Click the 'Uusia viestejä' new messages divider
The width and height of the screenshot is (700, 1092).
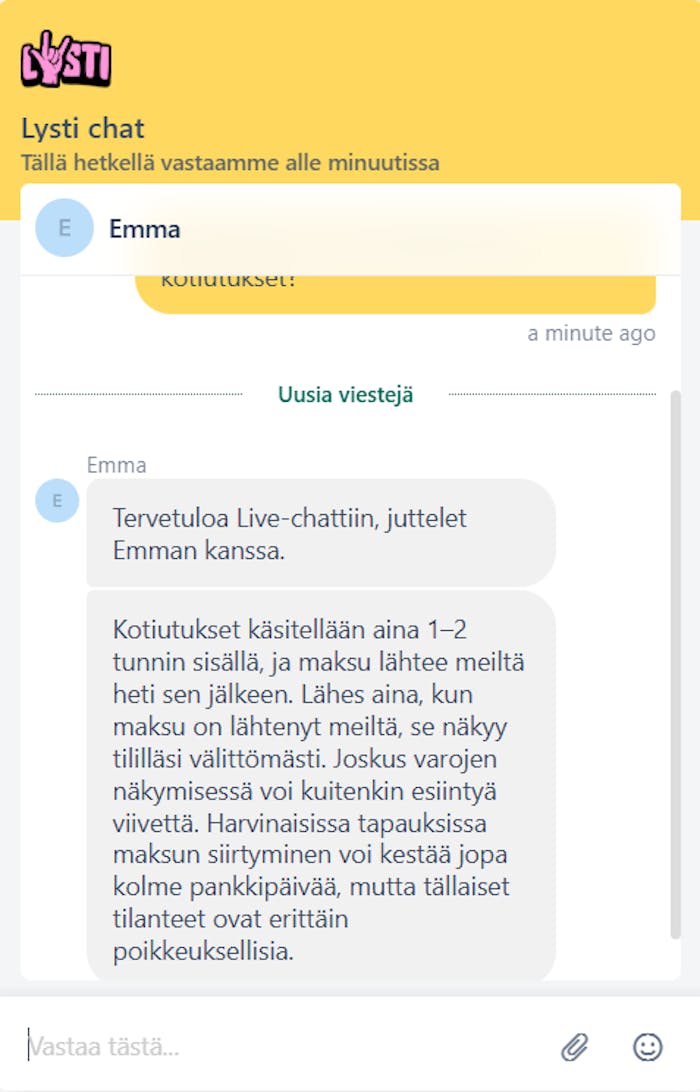(346, 395)
